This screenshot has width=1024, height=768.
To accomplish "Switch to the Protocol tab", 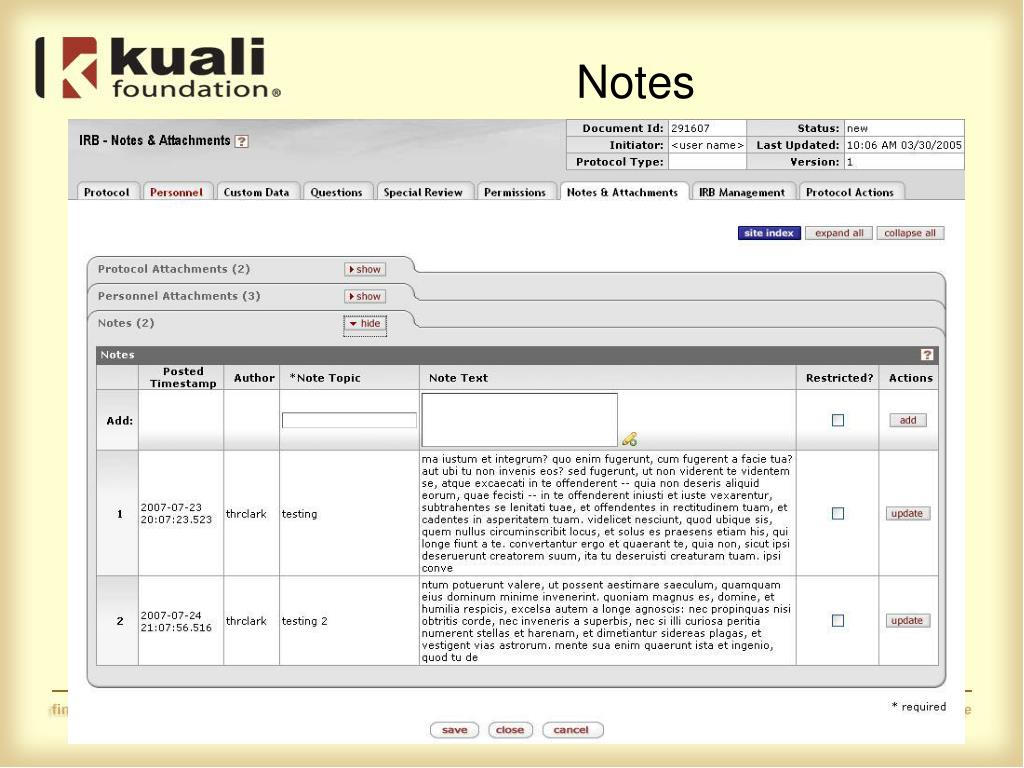I will point(106,192).
